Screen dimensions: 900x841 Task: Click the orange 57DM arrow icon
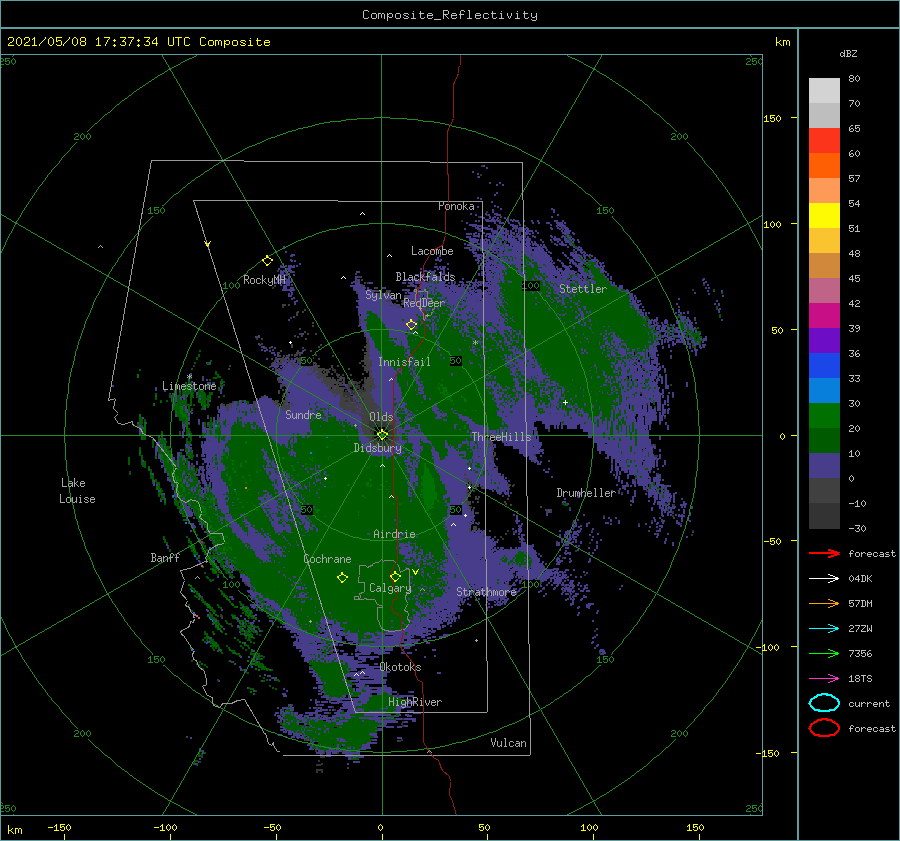pos(824,603)
